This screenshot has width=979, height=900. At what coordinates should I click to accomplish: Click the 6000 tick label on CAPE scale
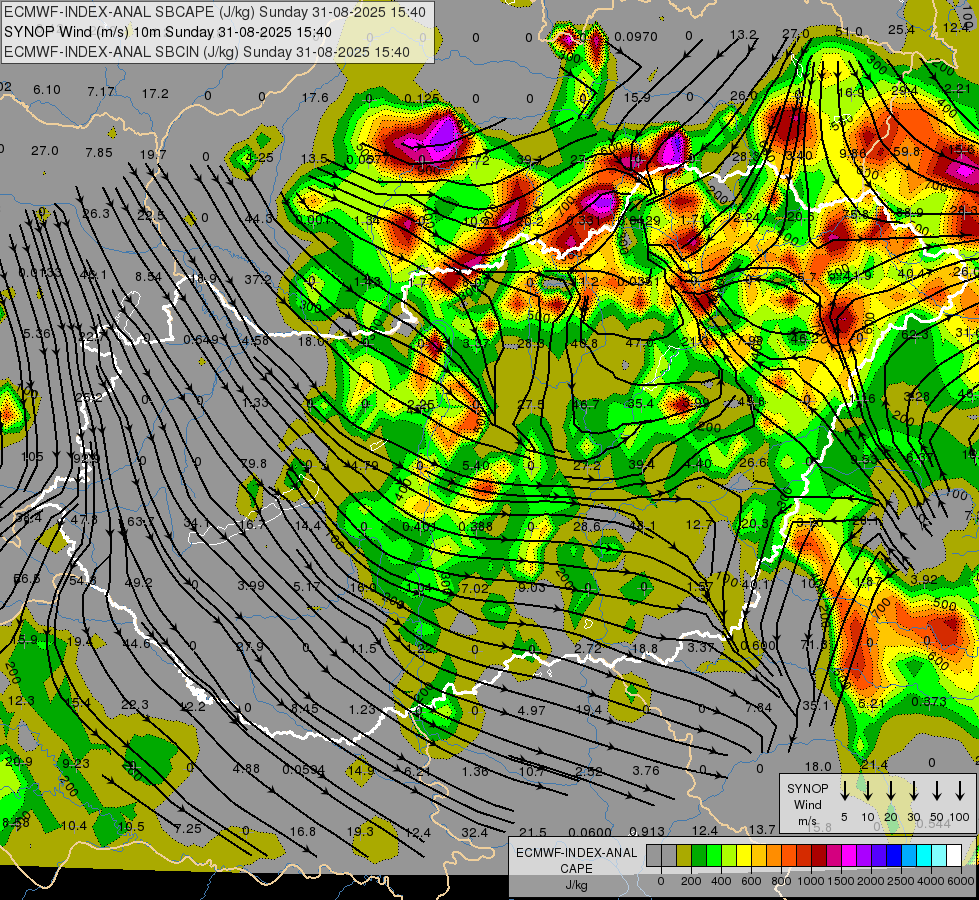(x=961, y=881)
